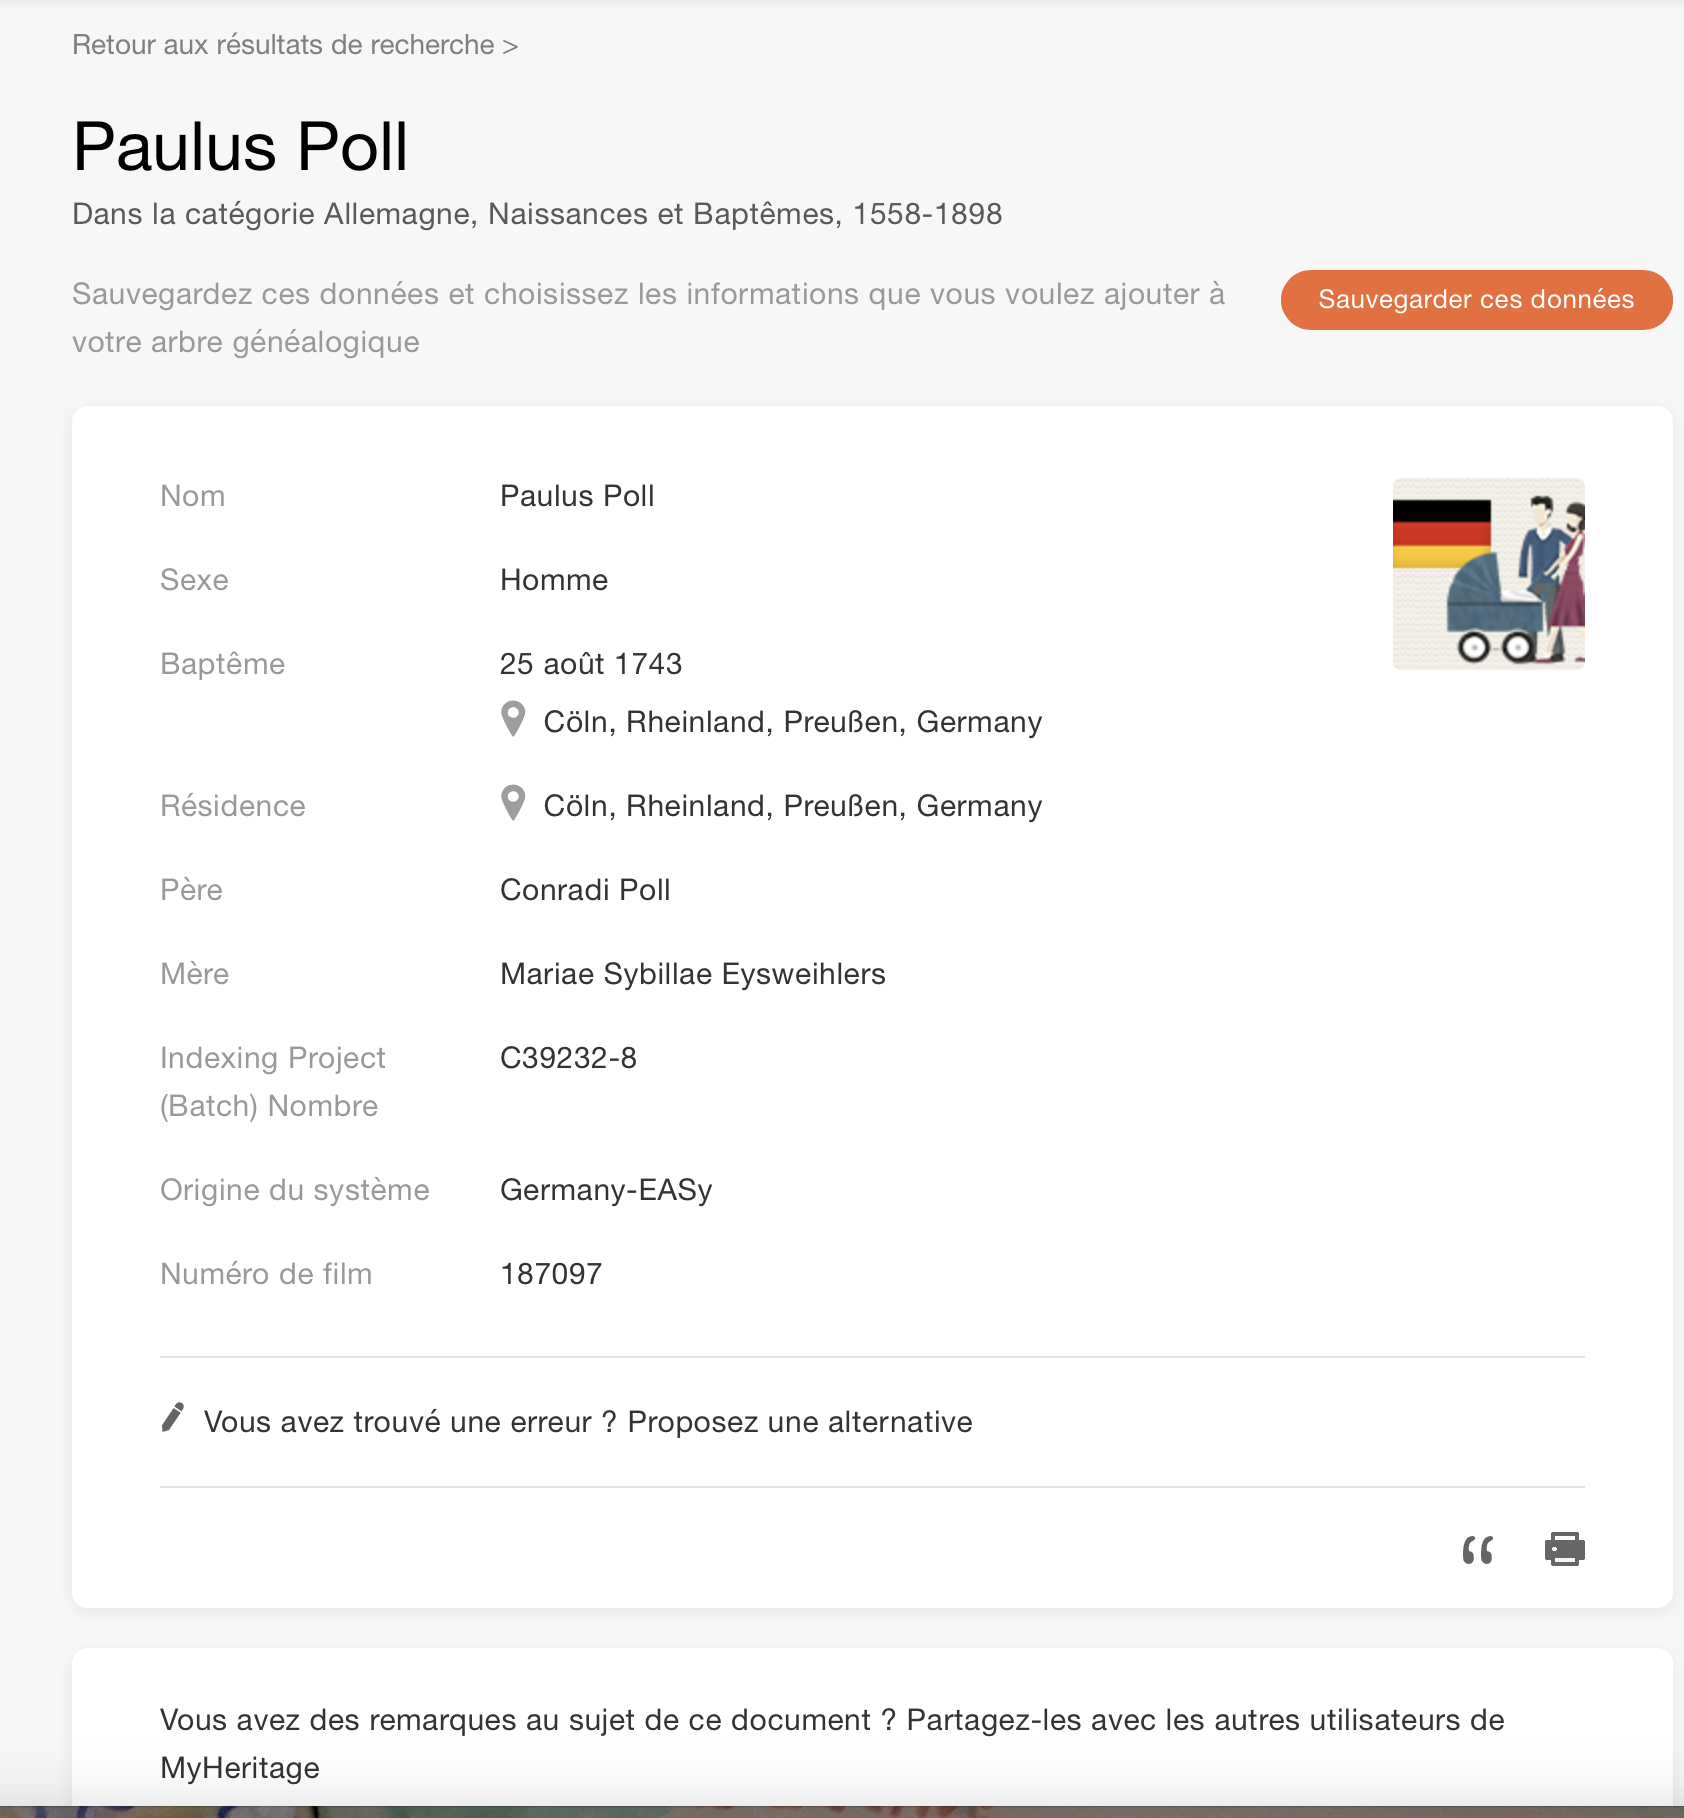Click the Paulus Poll page heading
Viewport: 1684px width, 1818px height.
point(240,147)
